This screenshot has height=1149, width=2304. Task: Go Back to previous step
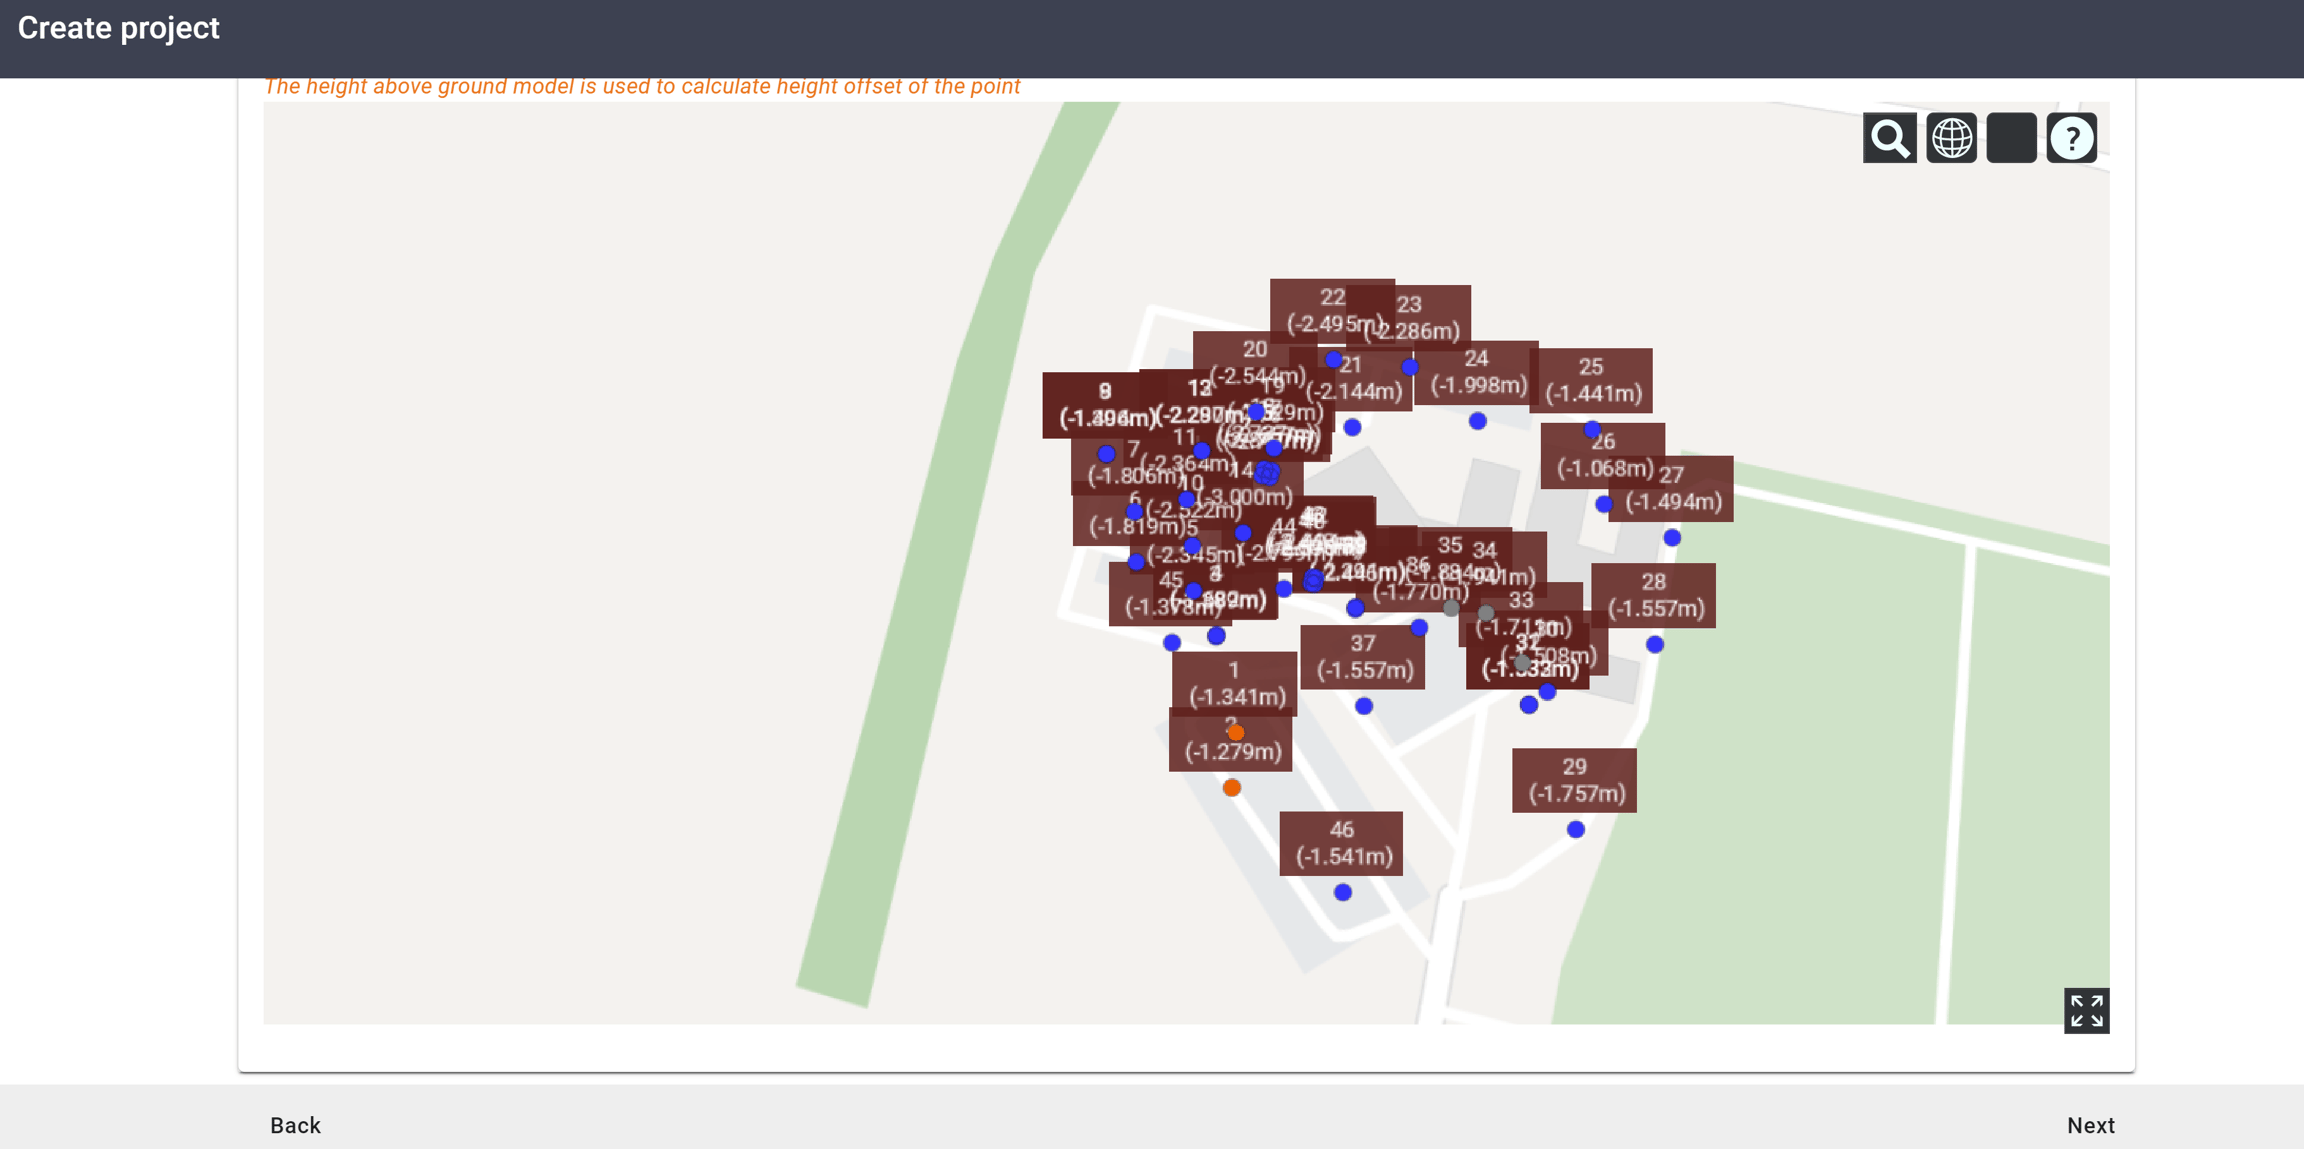click(295, 1125)
